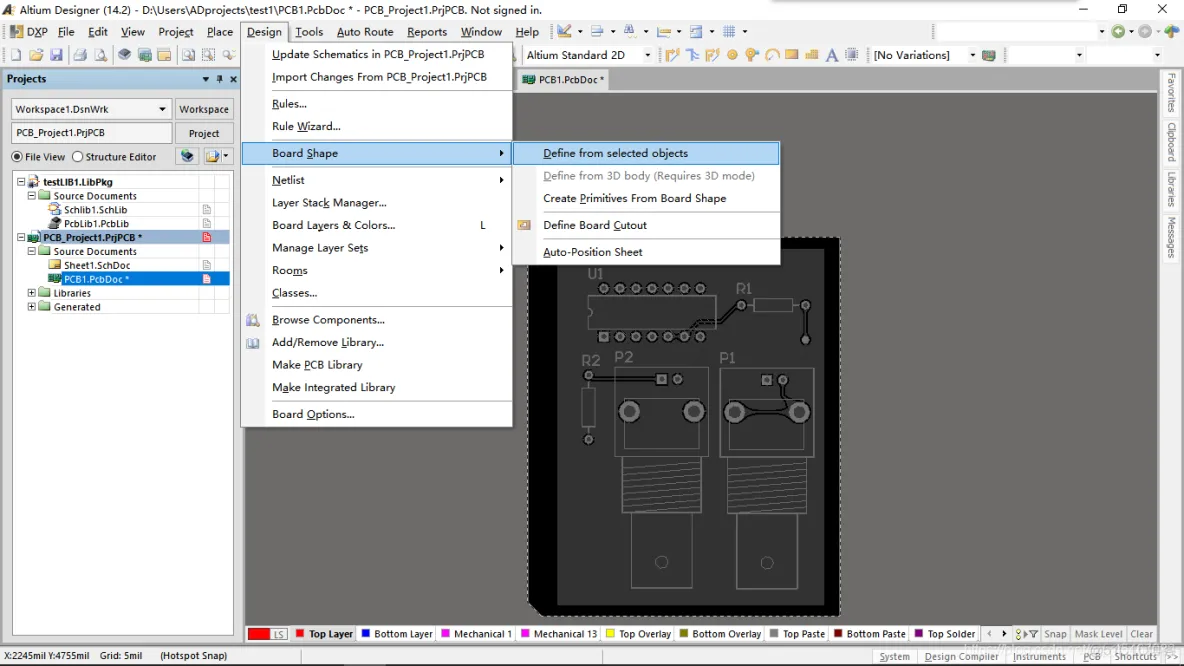Click the Save icon in toolbar

click(57, 55)
